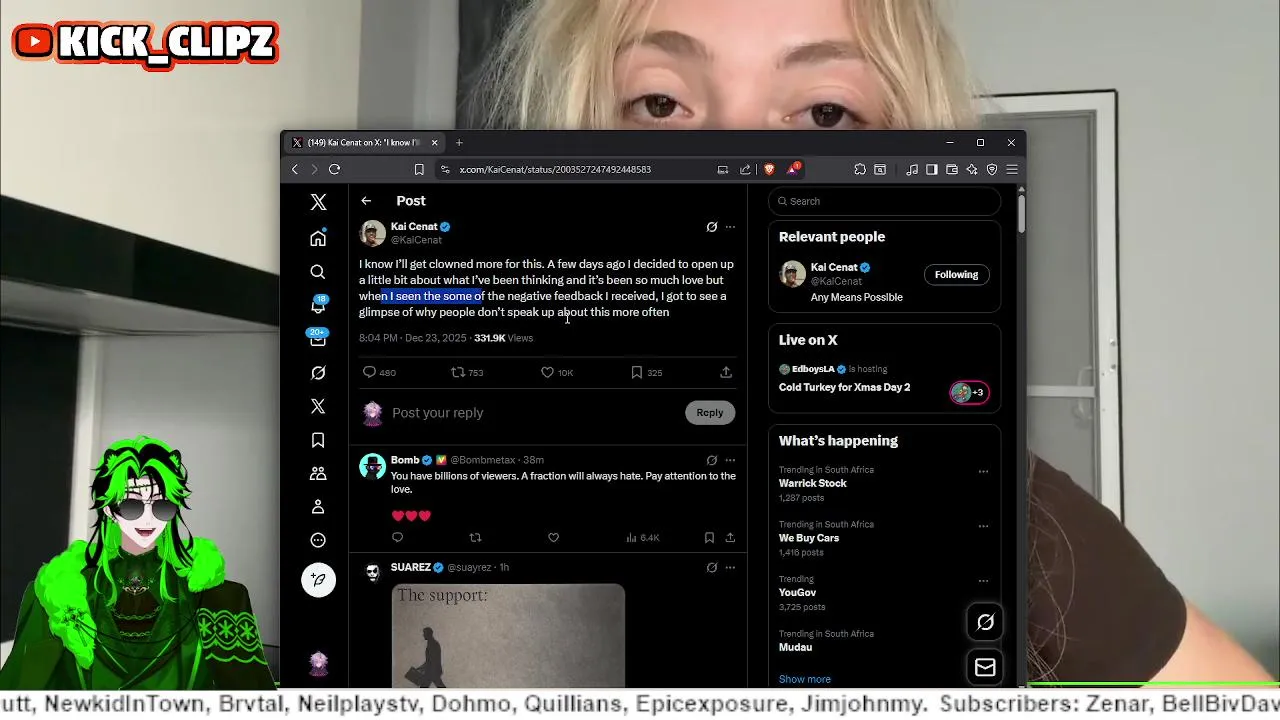1280x720 pixels.
Task: Reload the page in the browser
Action: 334,170
